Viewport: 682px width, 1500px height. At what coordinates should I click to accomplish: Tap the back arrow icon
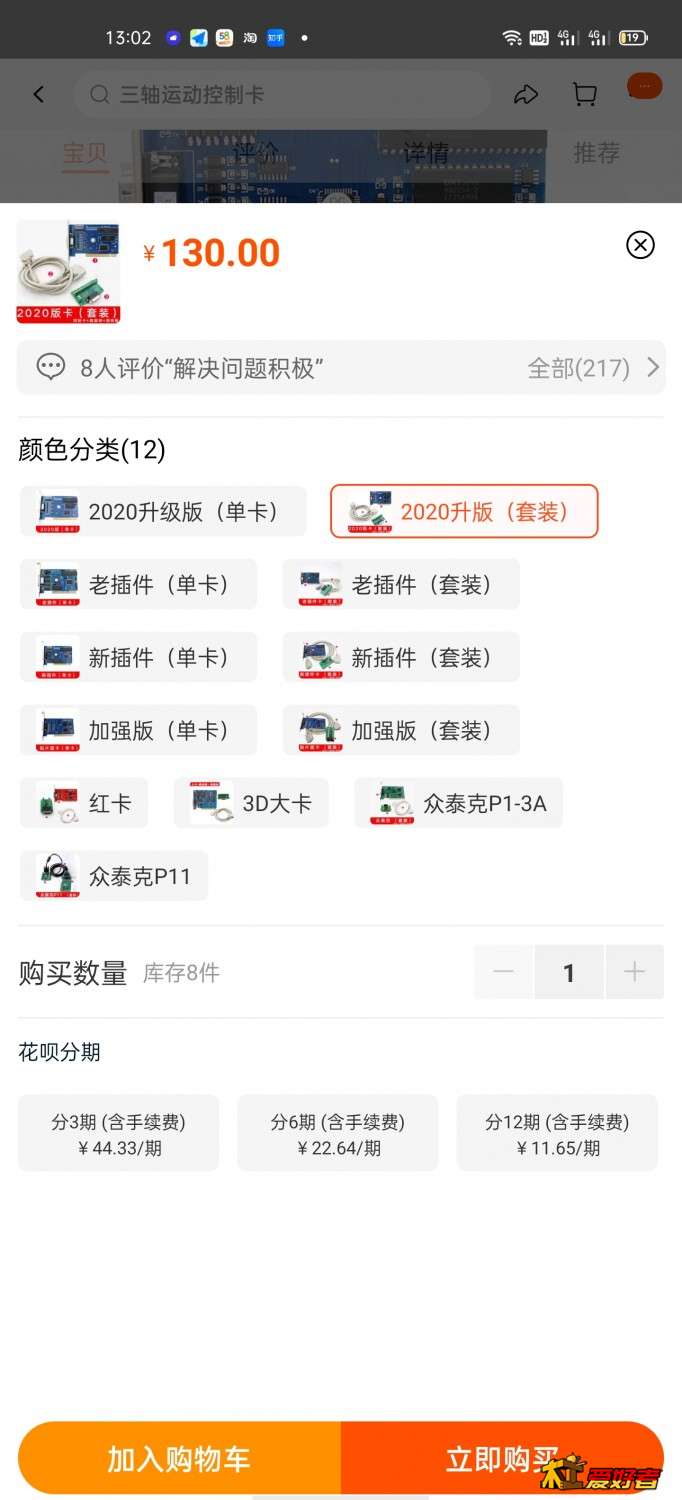click(x=39, y=95)
